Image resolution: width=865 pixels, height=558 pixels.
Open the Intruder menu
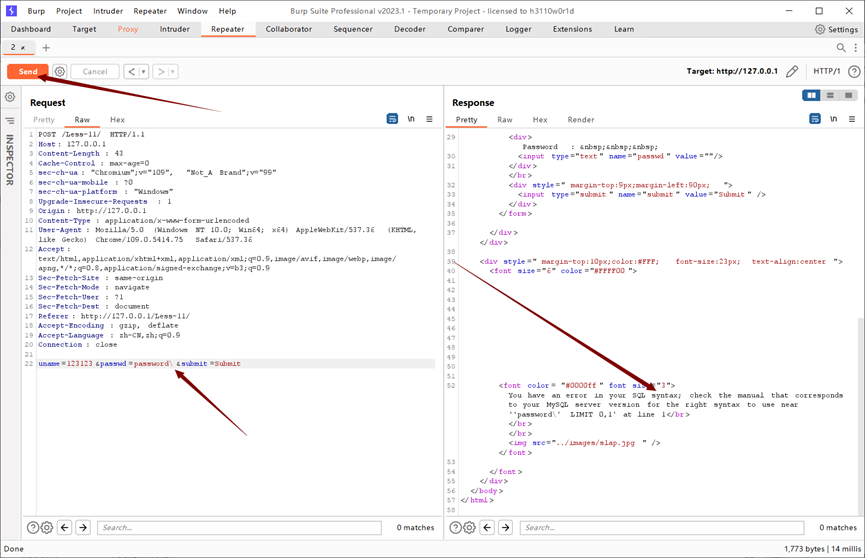(x=108, y=11)
